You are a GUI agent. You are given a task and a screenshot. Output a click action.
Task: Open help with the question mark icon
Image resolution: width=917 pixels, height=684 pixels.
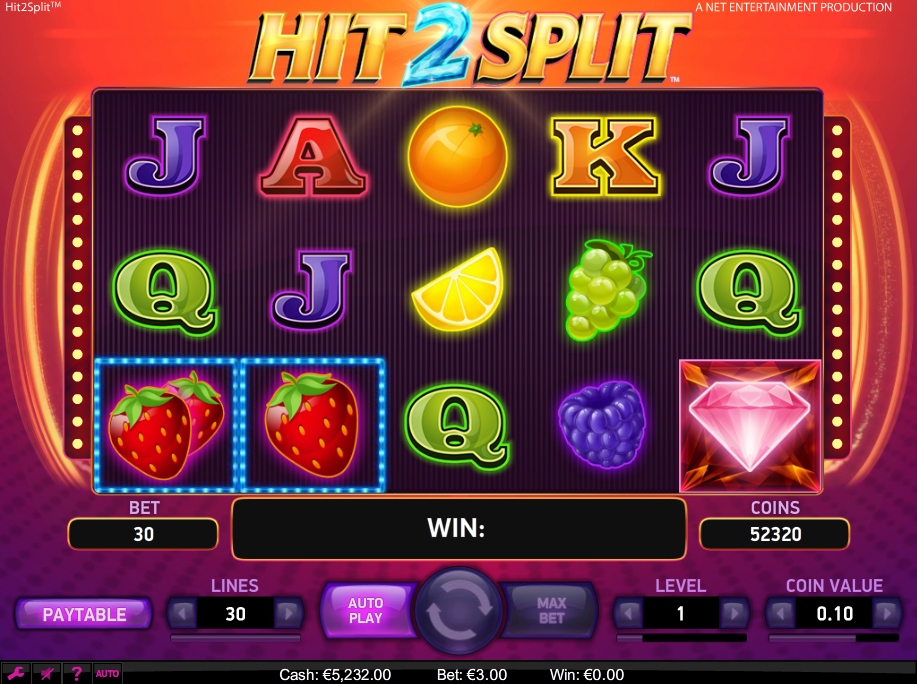tap(77, 673)
